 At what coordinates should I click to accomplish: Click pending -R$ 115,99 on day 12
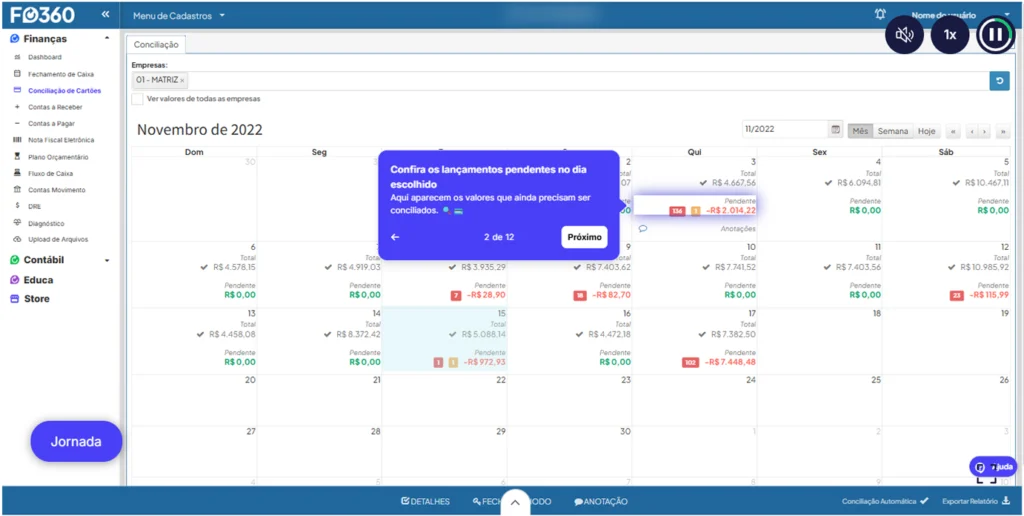pos(989,295)
